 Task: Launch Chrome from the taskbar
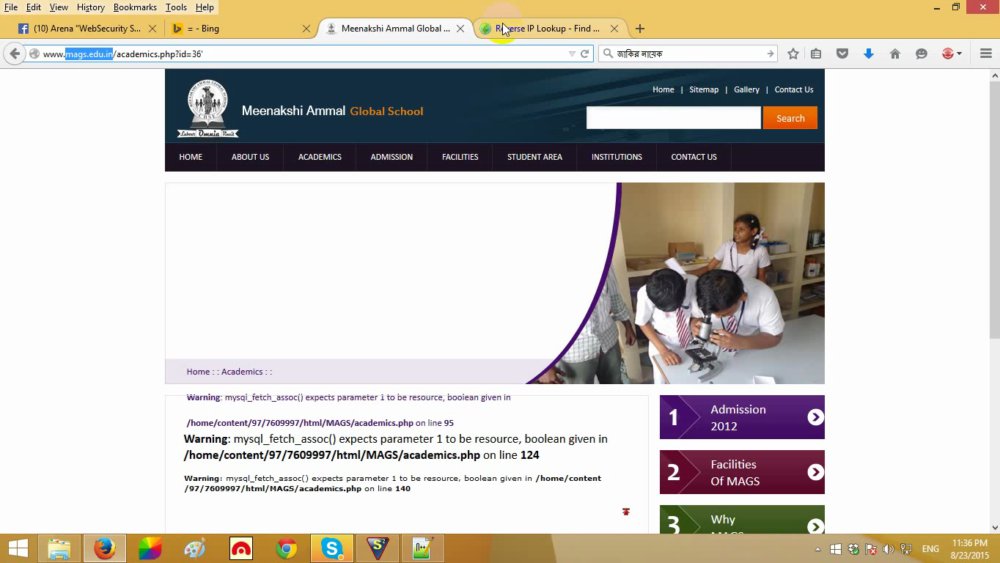pyautogui.click(x=286, y=548)
